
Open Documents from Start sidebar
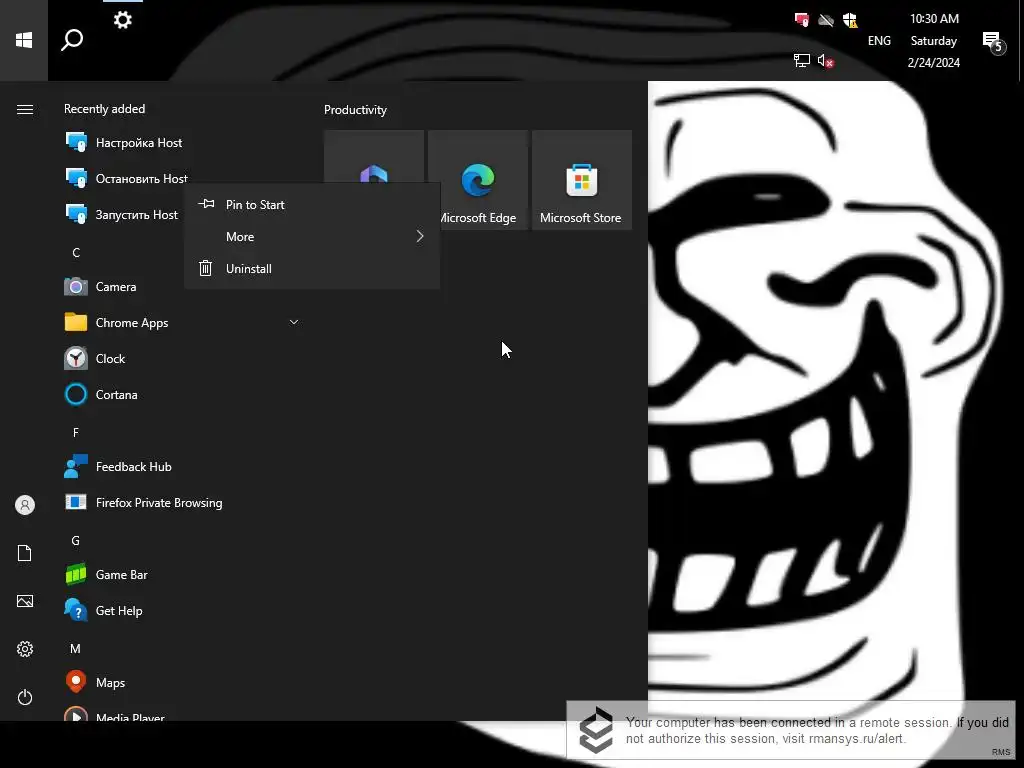pos(25,553)
